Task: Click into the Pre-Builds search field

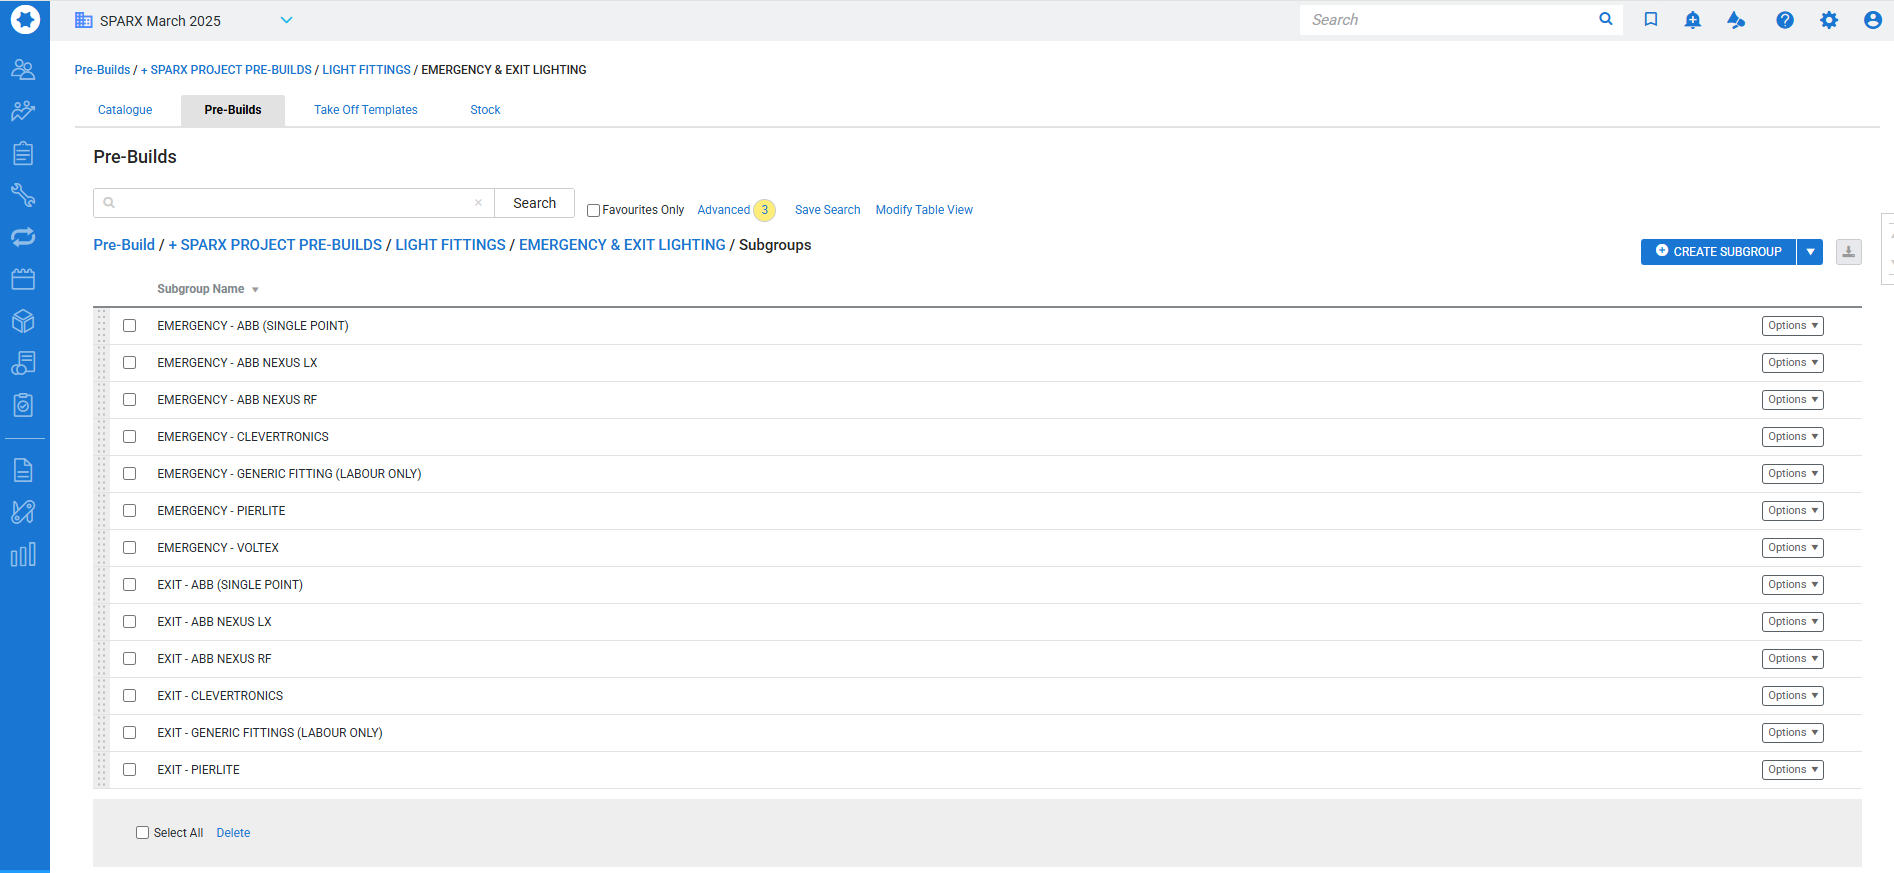Action: click(x=290, y=203)
